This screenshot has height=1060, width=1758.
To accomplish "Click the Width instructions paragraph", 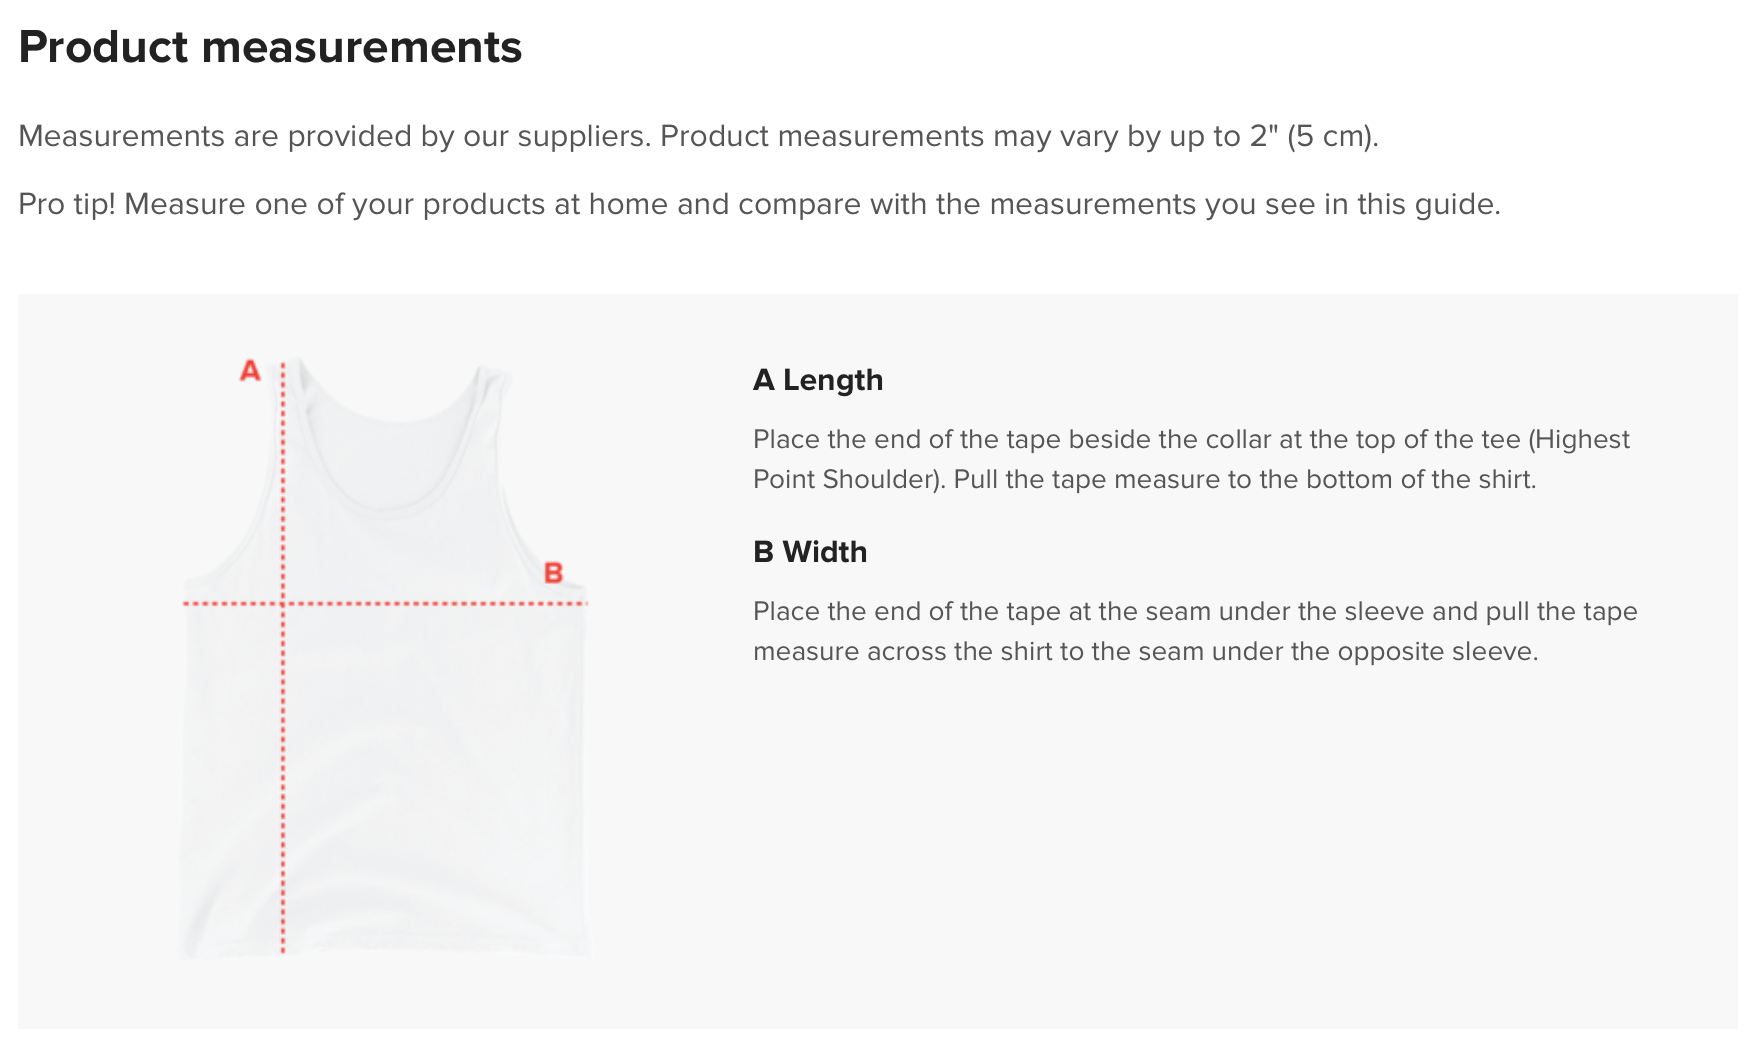I will click(x=1195, y=631).
